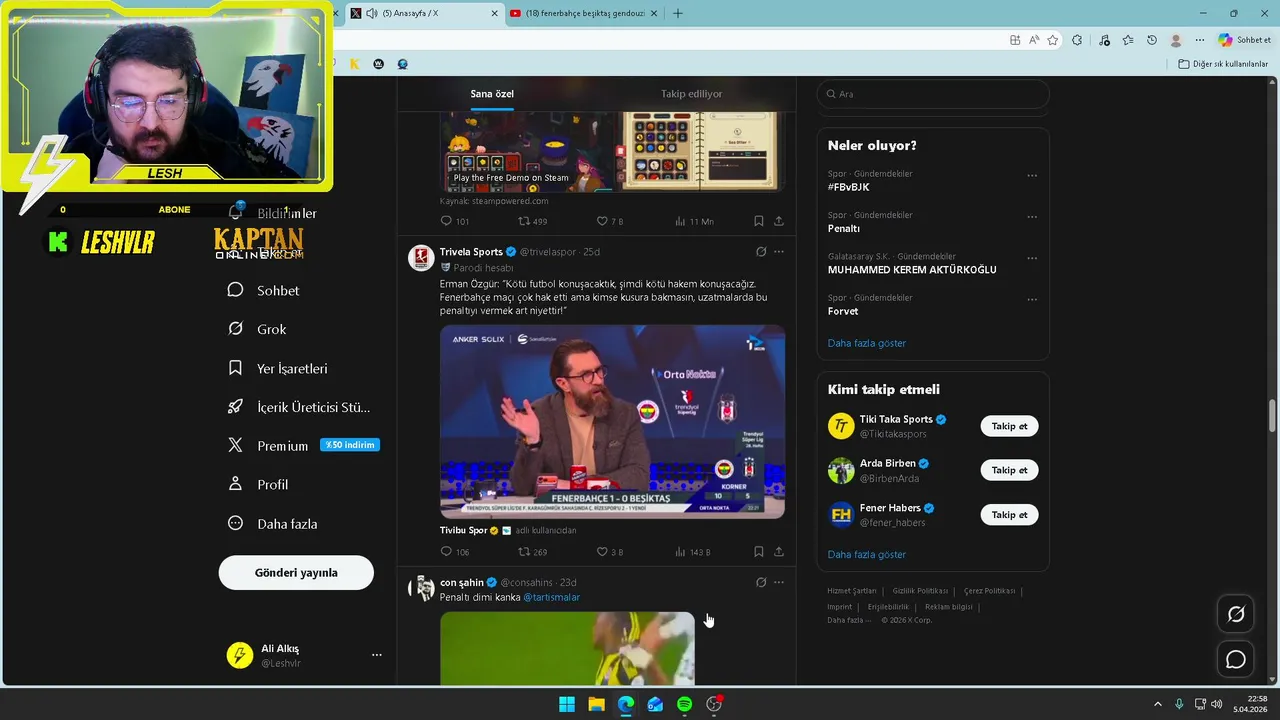Share the steampowered.com post

pos(779,221)
